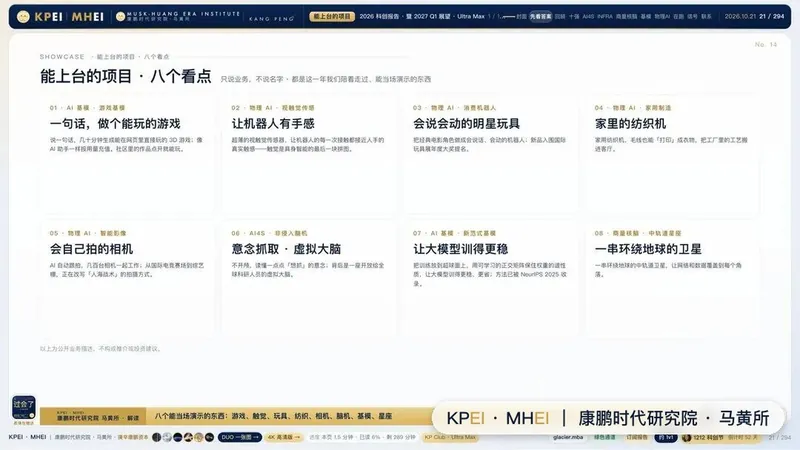The height and width of the screenshot is (450, 800).
Task: Open card 05 会自己拍的相机
Action: [128, 280]
